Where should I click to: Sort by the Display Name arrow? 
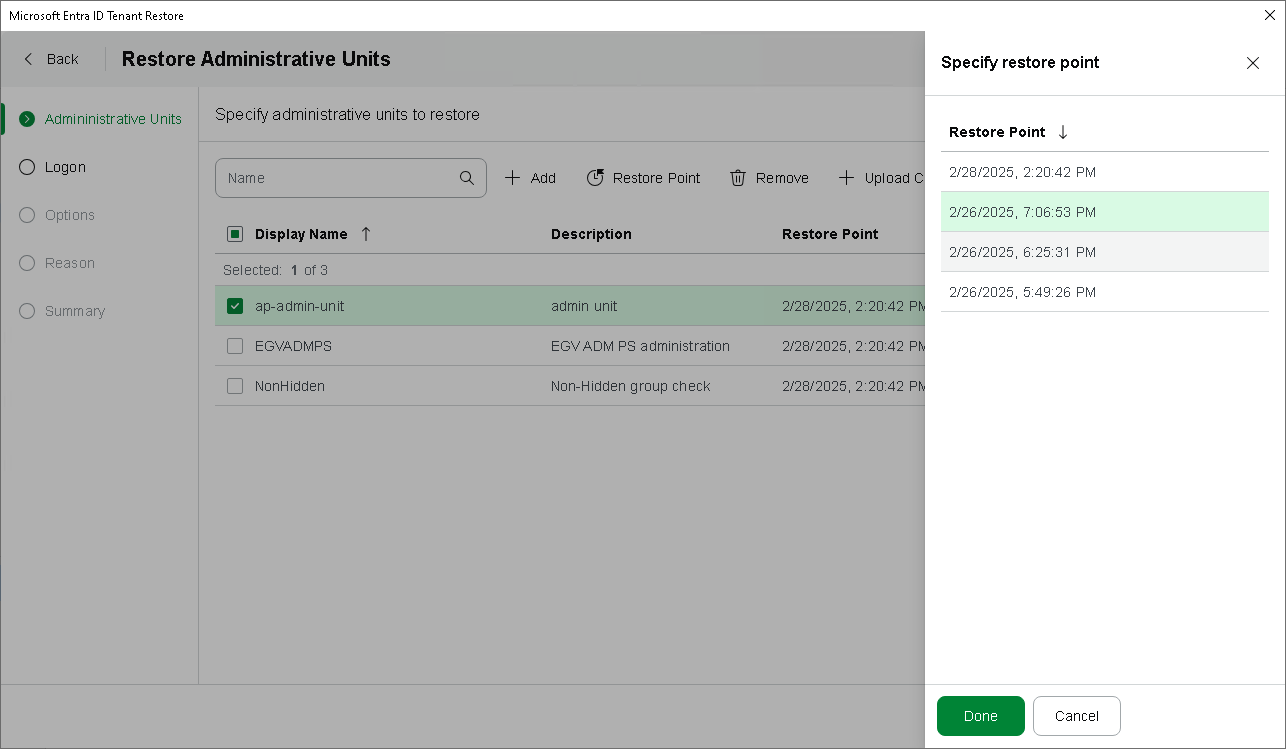366,234
